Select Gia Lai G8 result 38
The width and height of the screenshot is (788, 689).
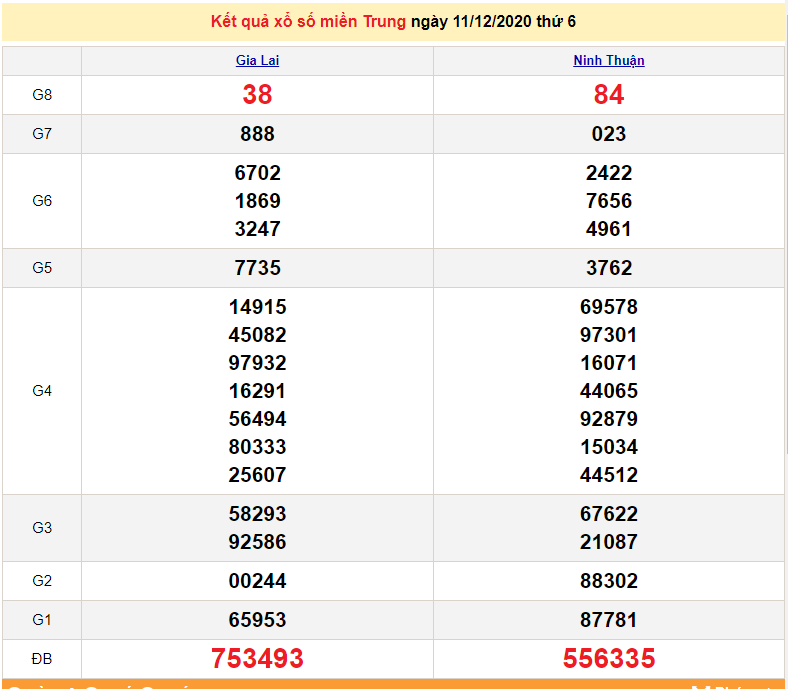click(x=257, y=95)
